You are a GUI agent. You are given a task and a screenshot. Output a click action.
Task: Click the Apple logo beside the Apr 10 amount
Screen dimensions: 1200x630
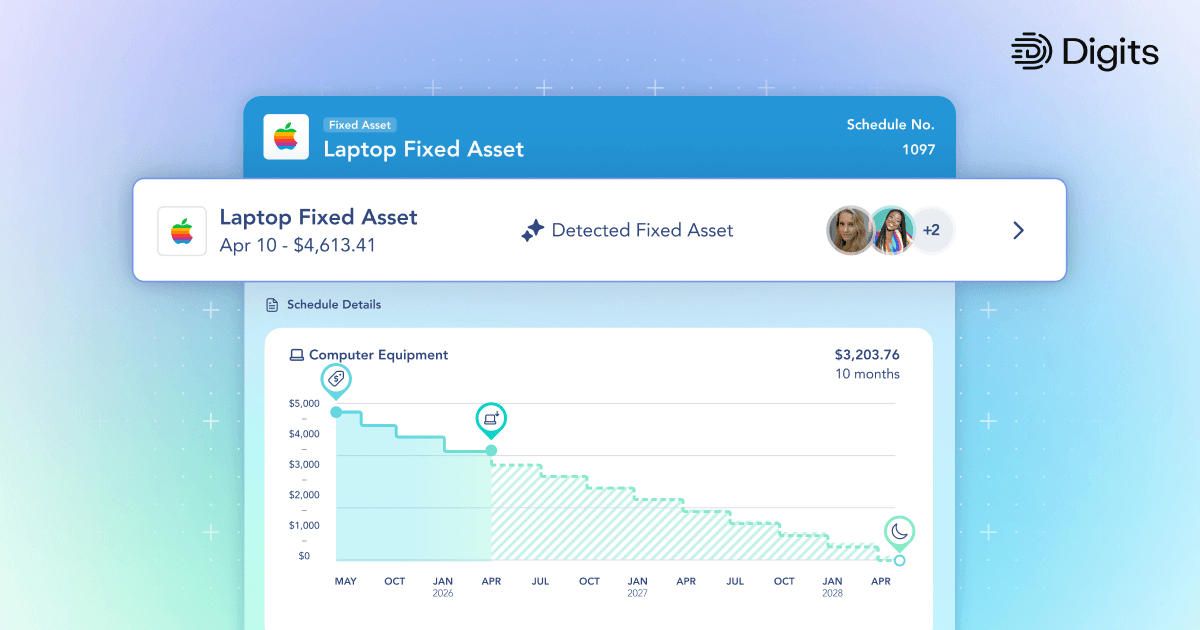coord(182,231)
